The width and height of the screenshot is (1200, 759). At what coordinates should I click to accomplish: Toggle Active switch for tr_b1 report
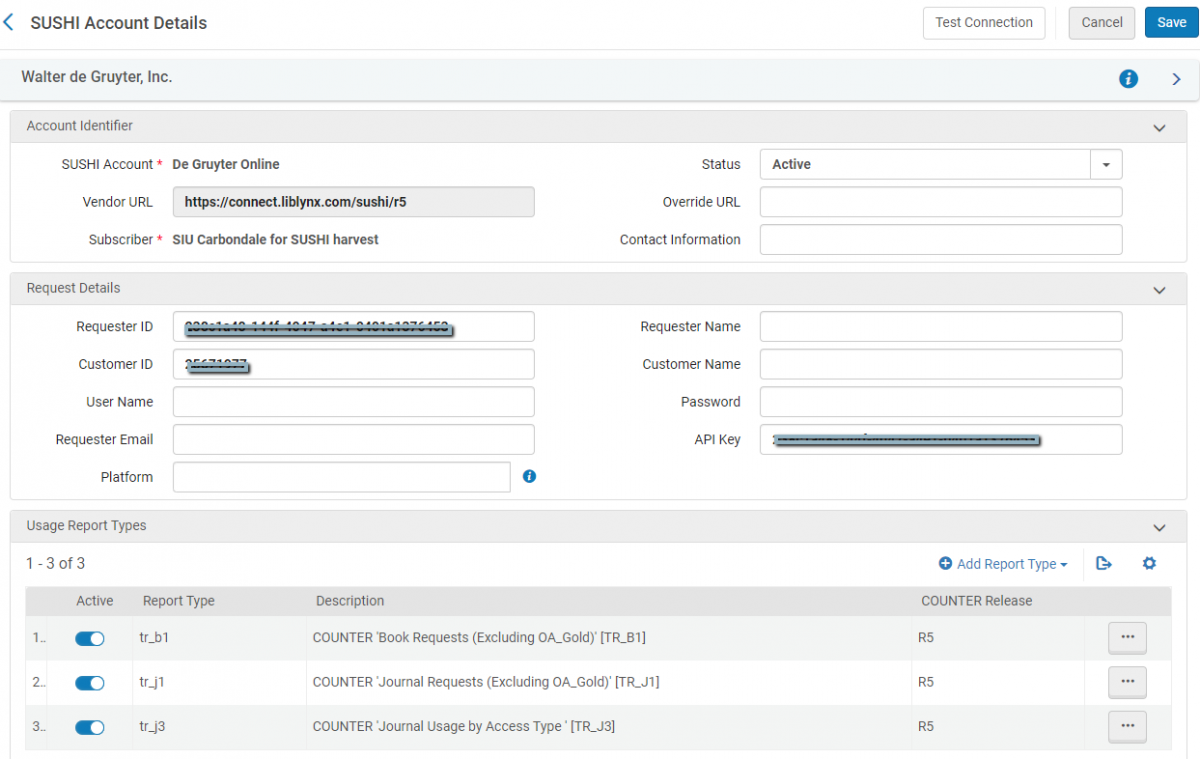pos(90,638)
